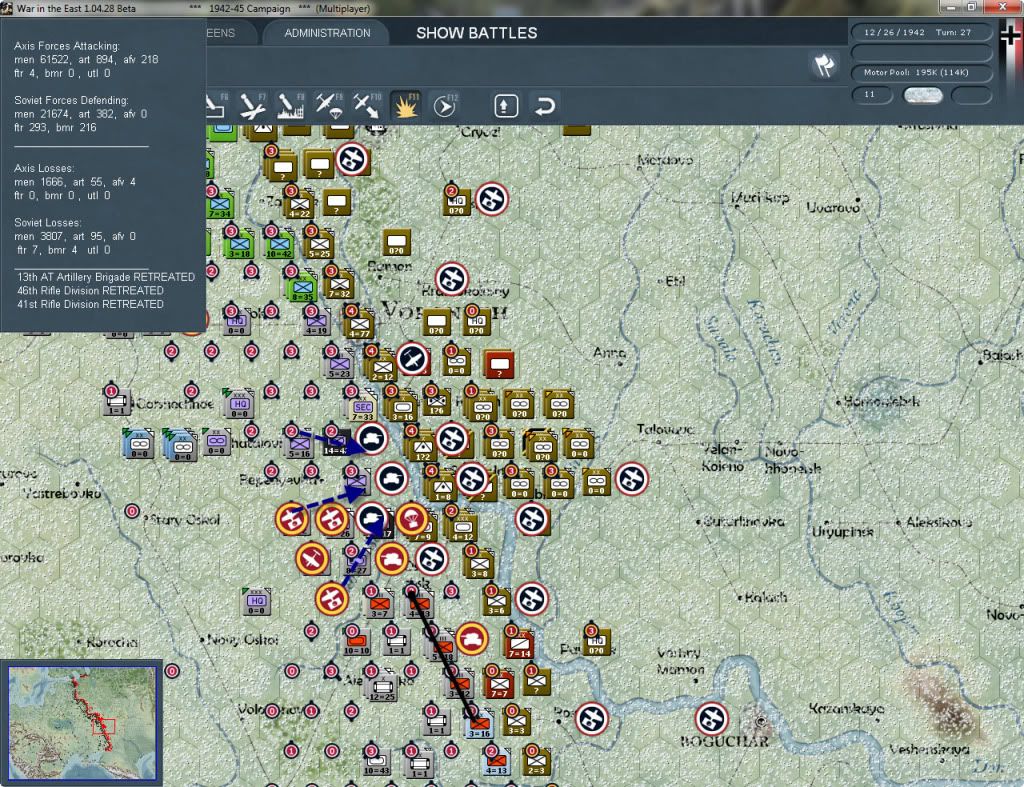Click the air battle marker right of 4=12 unit
The width and height of the screenshot is (1024, 787).
(x=532, y=519)
